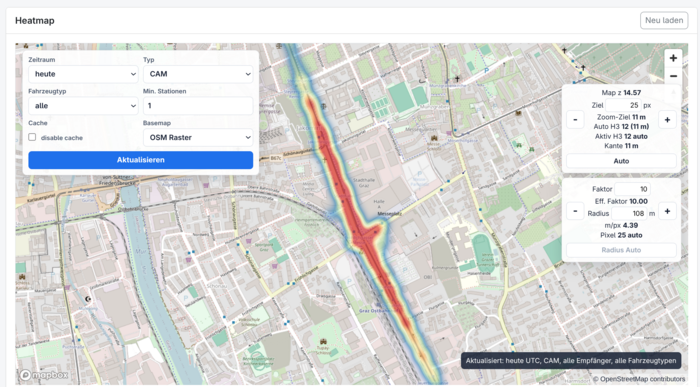Viewport: 700px width, 387px height.
Task: Expand the Basemap dropdown showing OSM Raster
Action: click(x=198, y=137)
